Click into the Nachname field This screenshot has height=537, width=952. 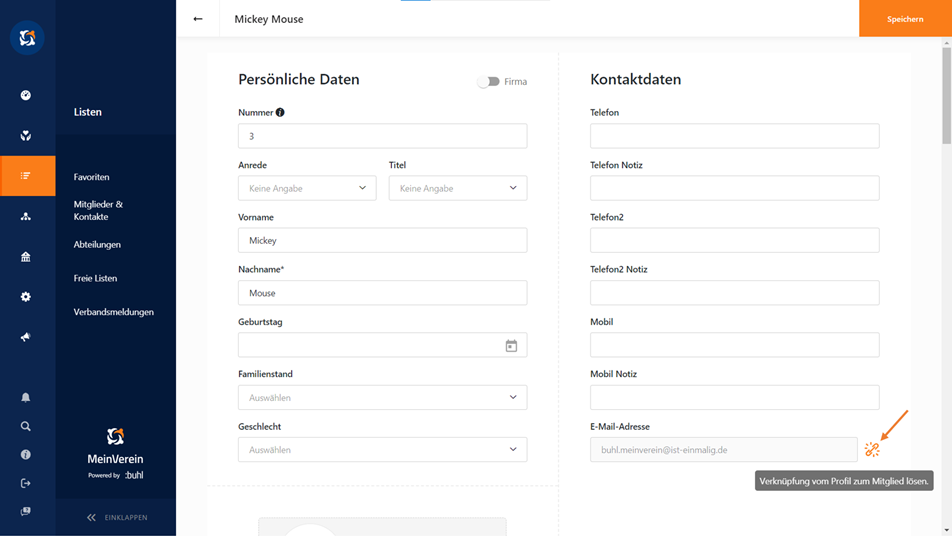382,293
